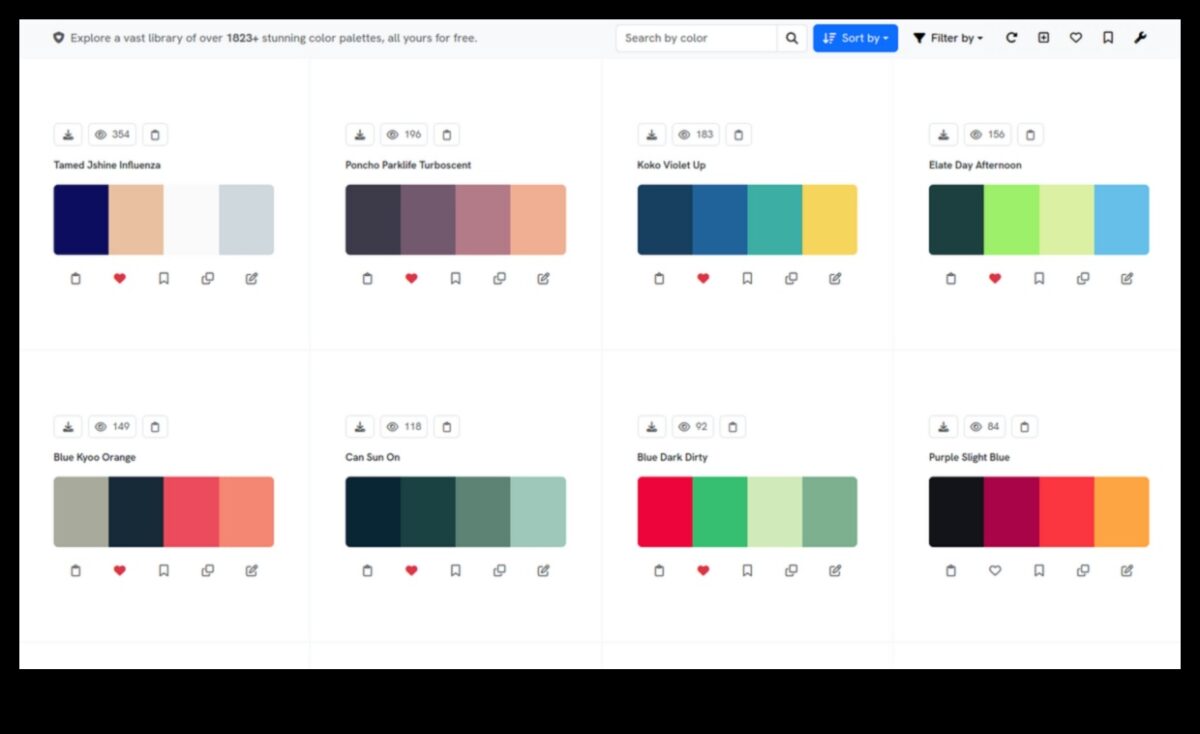Image resolution: width=1200 pixels, height=734 pixels.
Task: Click the Elate Day Afternoon palette title
Action: coord(975,165)
